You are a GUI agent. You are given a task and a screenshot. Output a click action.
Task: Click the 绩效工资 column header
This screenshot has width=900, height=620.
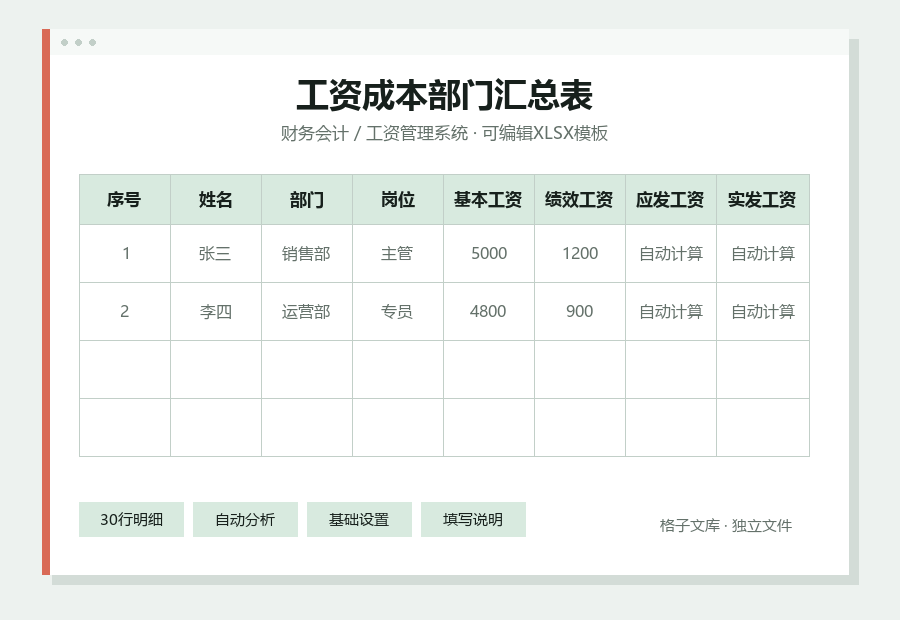(580, 200)
